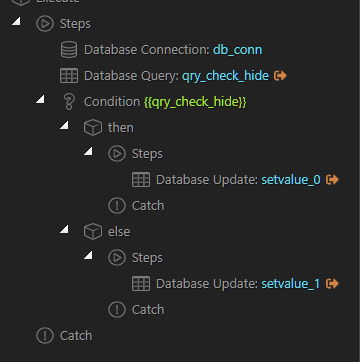Image resolution: width=360 pixels, height=362 pixels.
Task: Click the table icon for Database Update setvalue_1
Action: tap(141, 284)
